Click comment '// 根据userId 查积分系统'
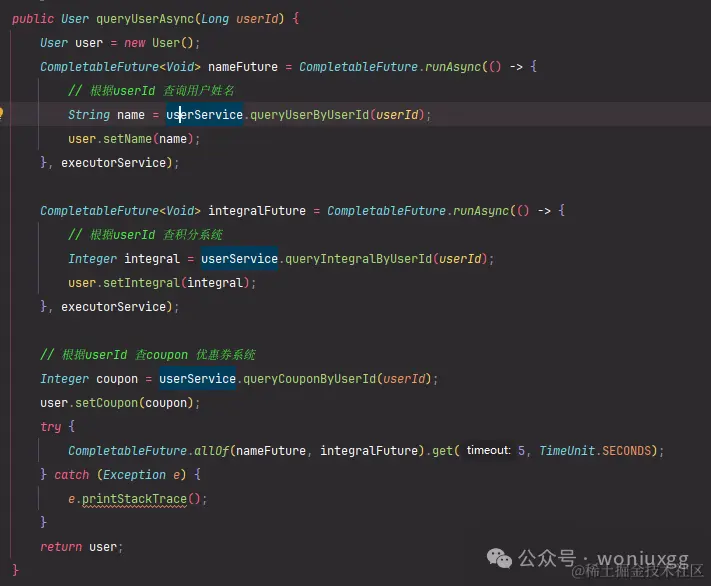This screenshot has height=586, width=711. 145,234
